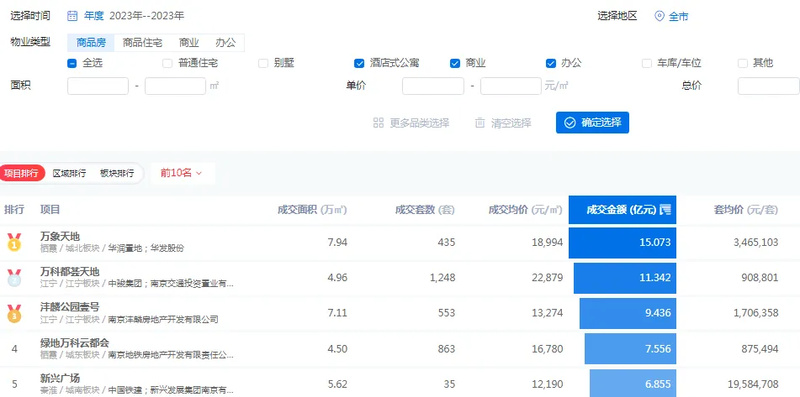Sort by 成交套数 column header
Image resolution: width=800 pixels, height=397 pixels.
424,210
